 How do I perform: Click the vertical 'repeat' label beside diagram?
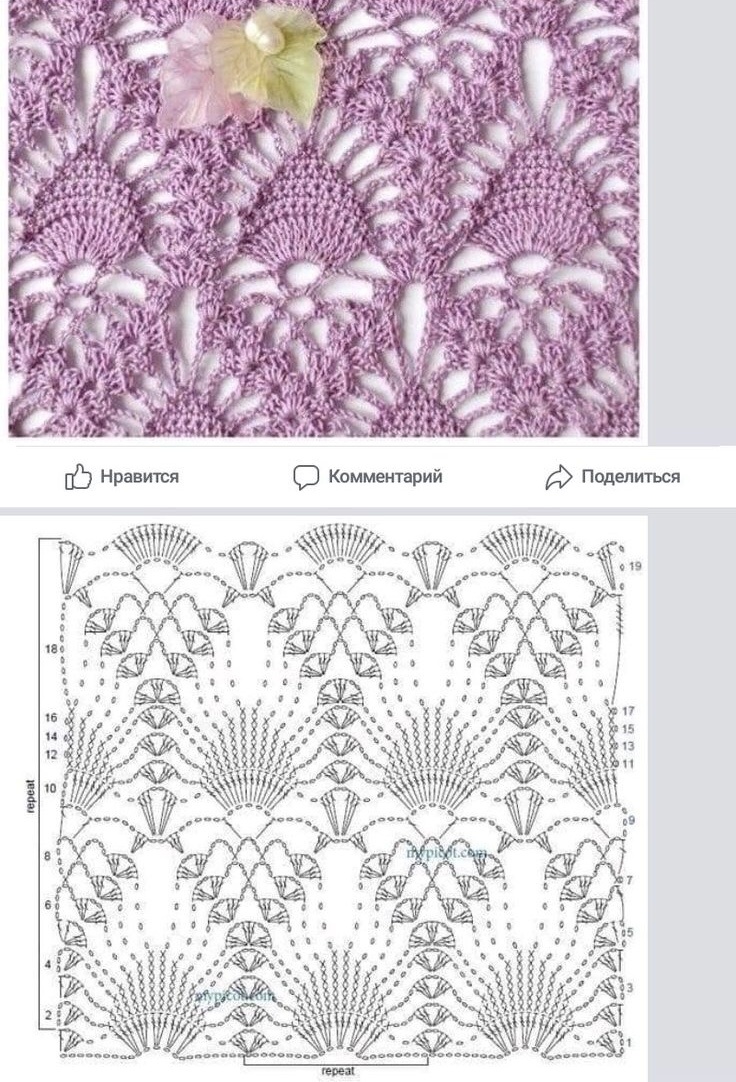click(30, 796)
